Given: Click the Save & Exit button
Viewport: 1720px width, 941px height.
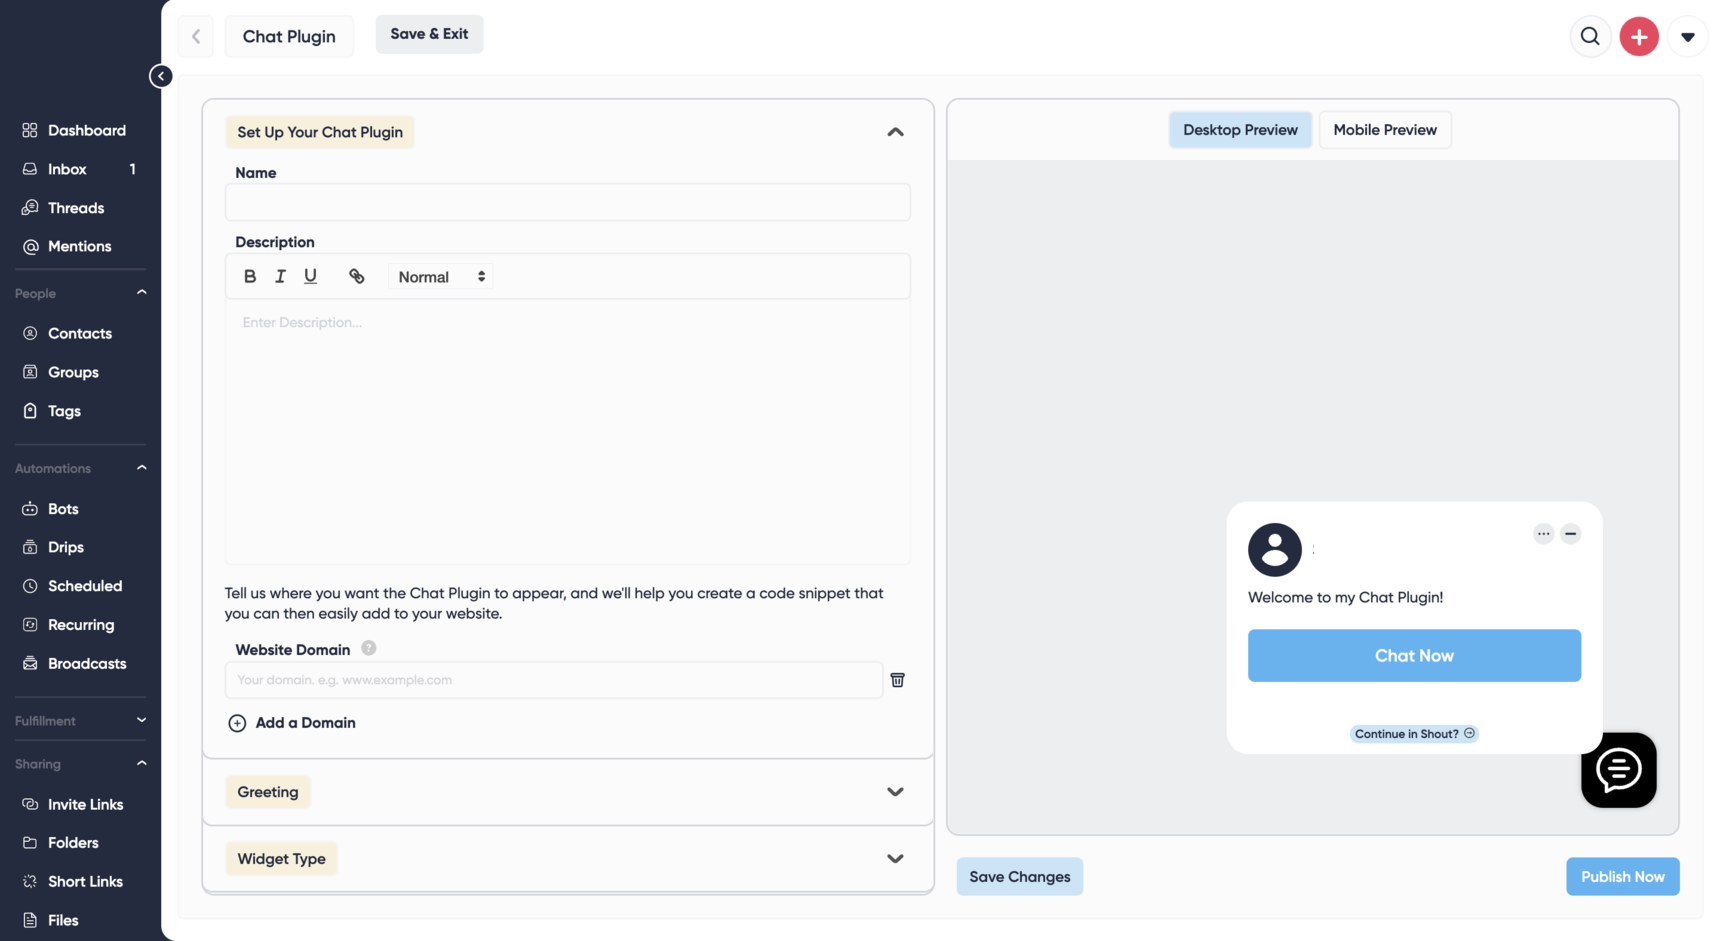Looking at the screenshot, I should pyautogui.click(x=429, y=34).
